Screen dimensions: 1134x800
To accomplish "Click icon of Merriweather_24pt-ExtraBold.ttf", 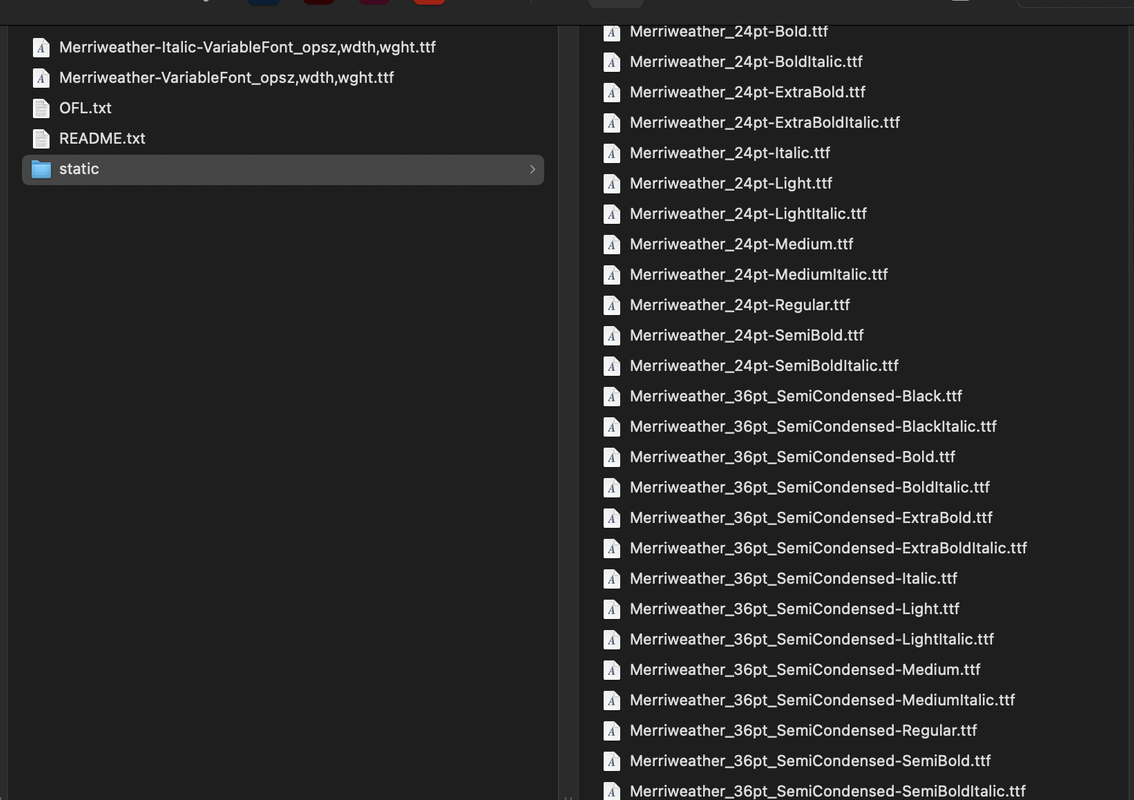I will [x=612, y=93].
